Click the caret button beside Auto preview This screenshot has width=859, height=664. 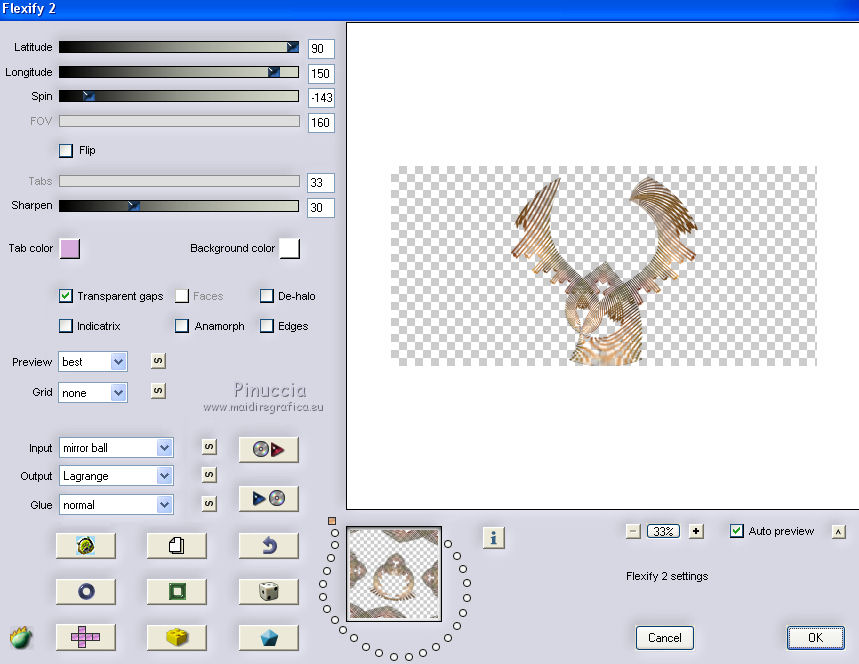click(x=838, y=531)
